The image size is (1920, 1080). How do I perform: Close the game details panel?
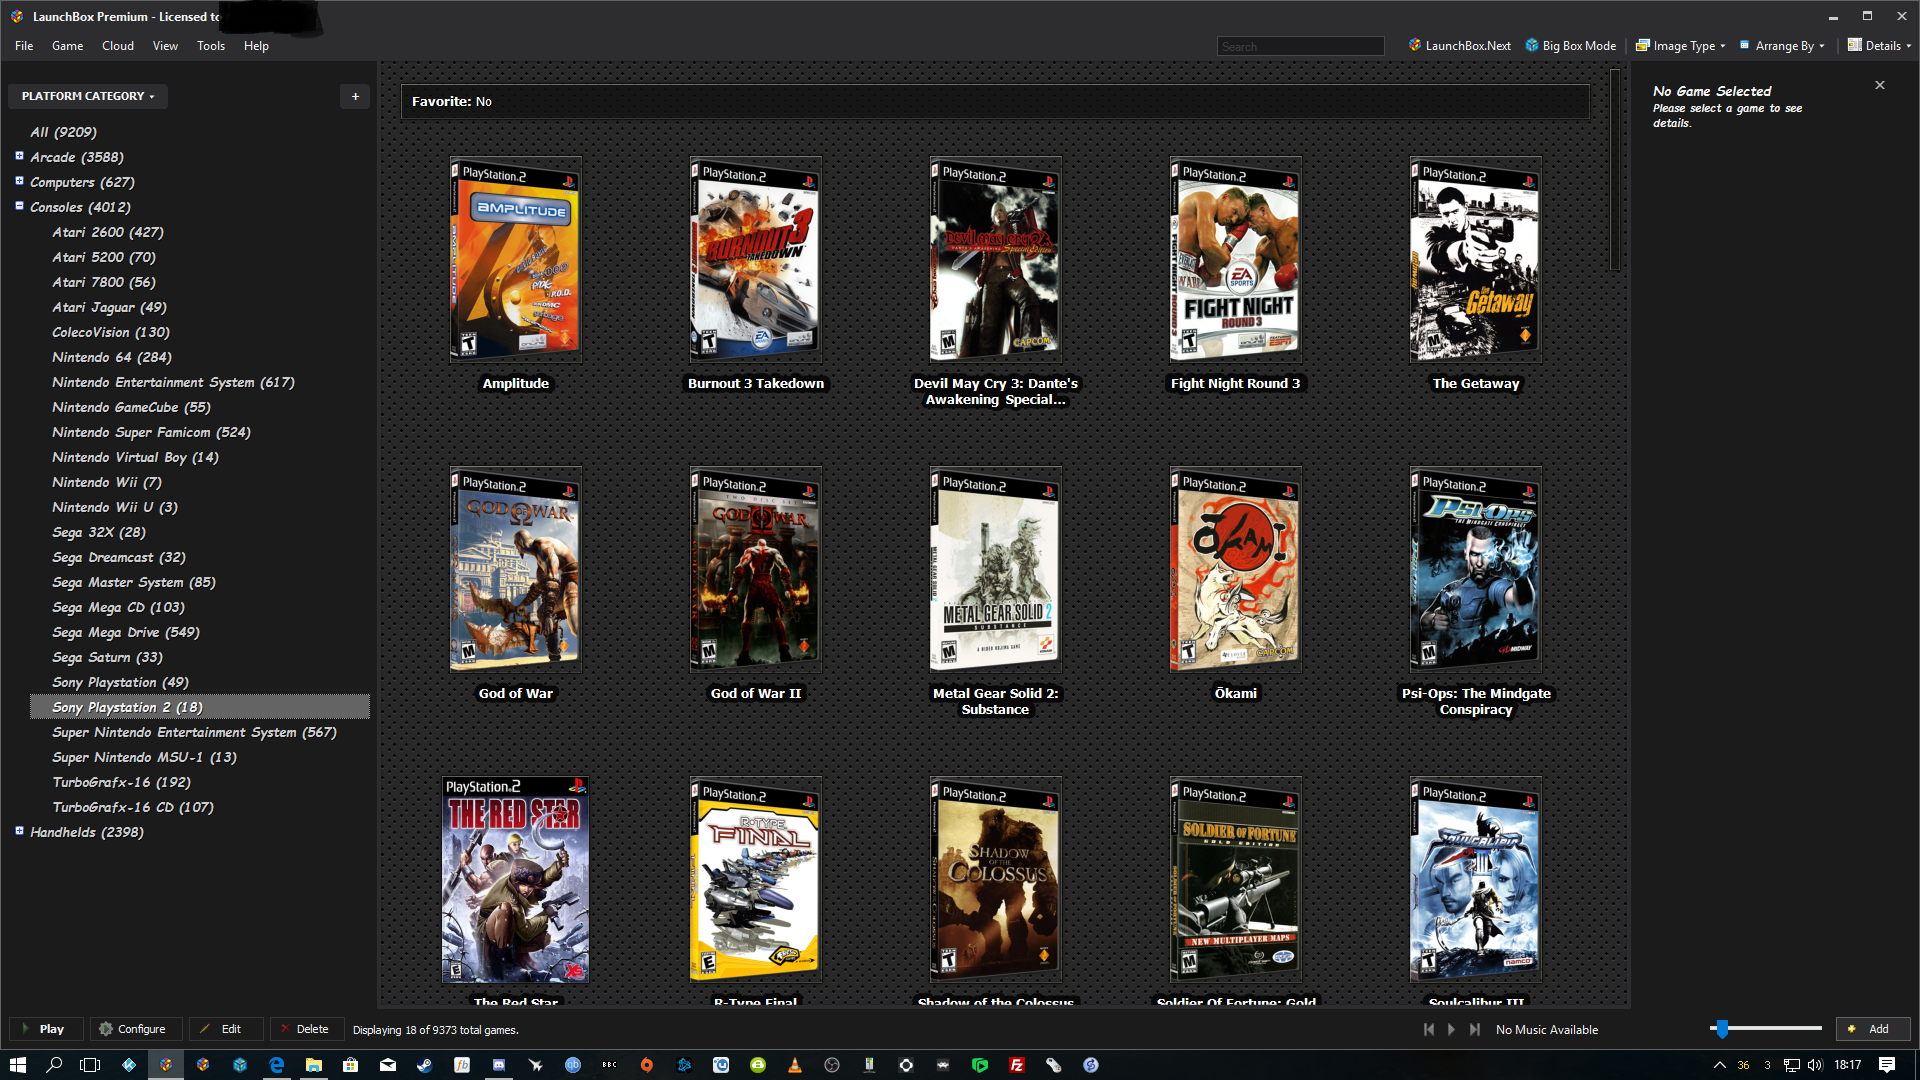tap(1880, 85)
